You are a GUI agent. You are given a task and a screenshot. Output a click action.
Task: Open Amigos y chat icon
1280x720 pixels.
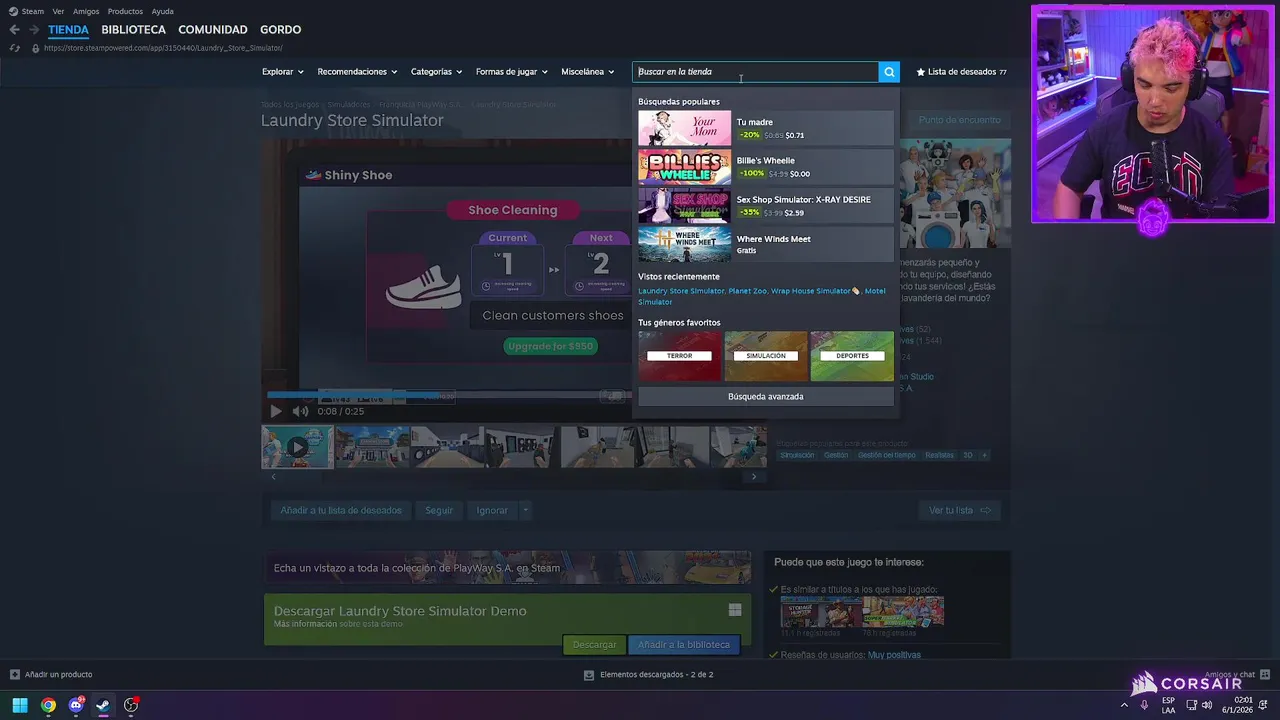point(1265,675)
